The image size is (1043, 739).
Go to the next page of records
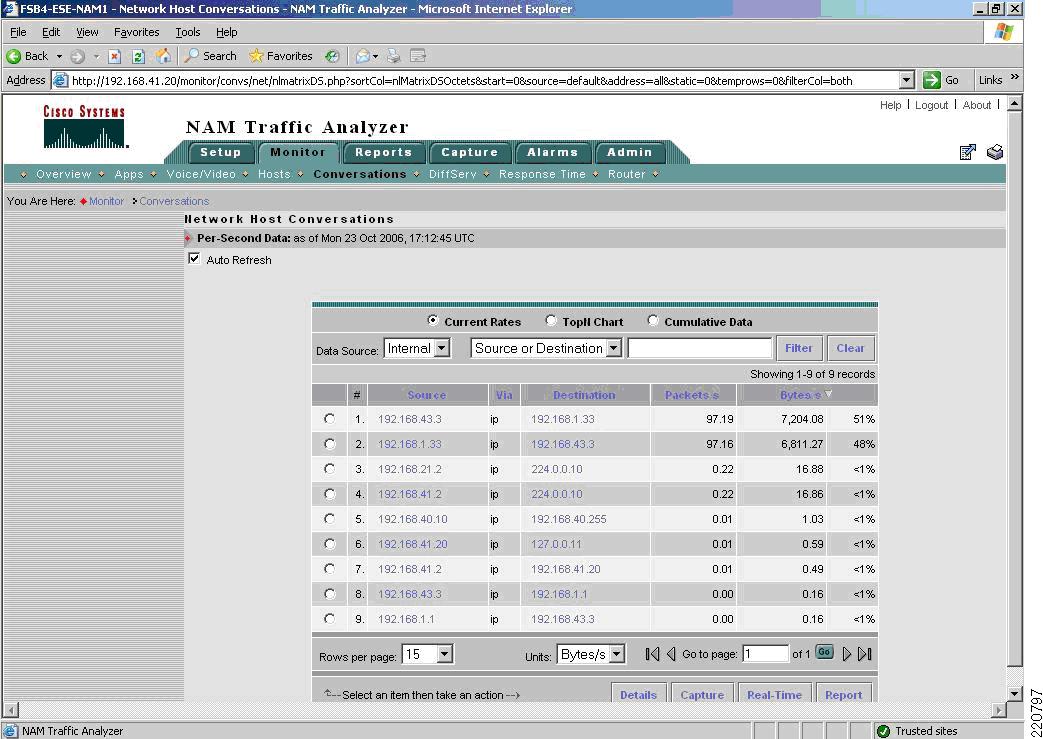(847, 654)
